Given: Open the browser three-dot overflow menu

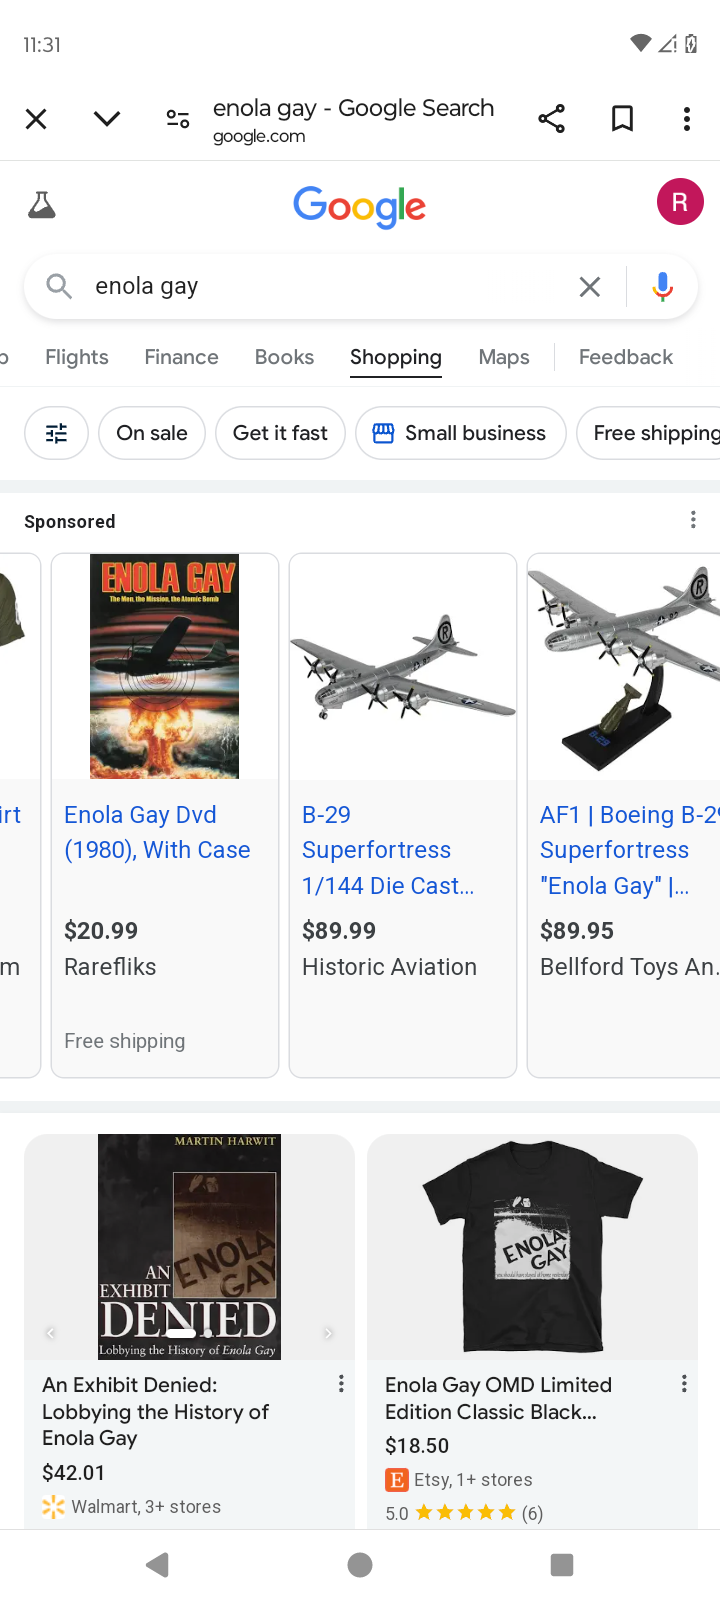Looking at the screenshot, I should 686,119.
